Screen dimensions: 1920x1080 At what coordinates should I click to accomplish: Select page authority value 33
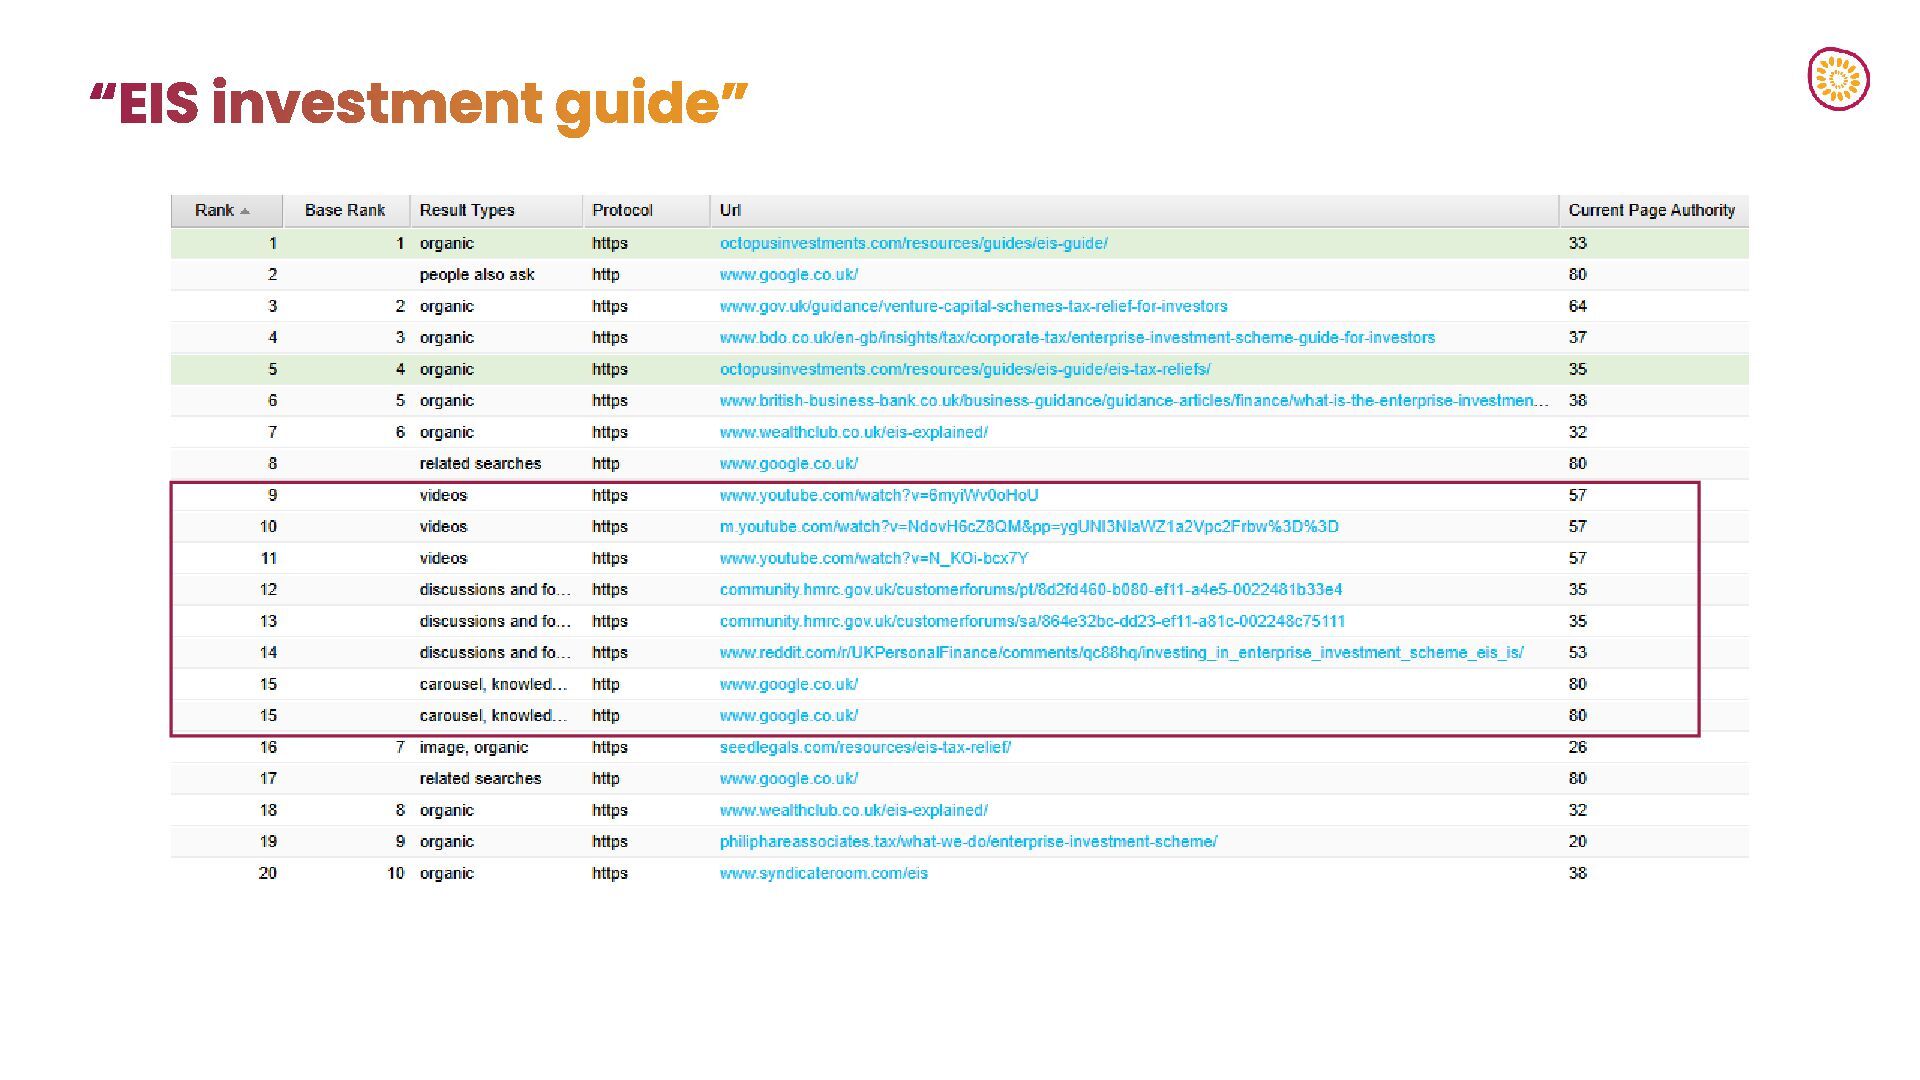(1577, 243)
